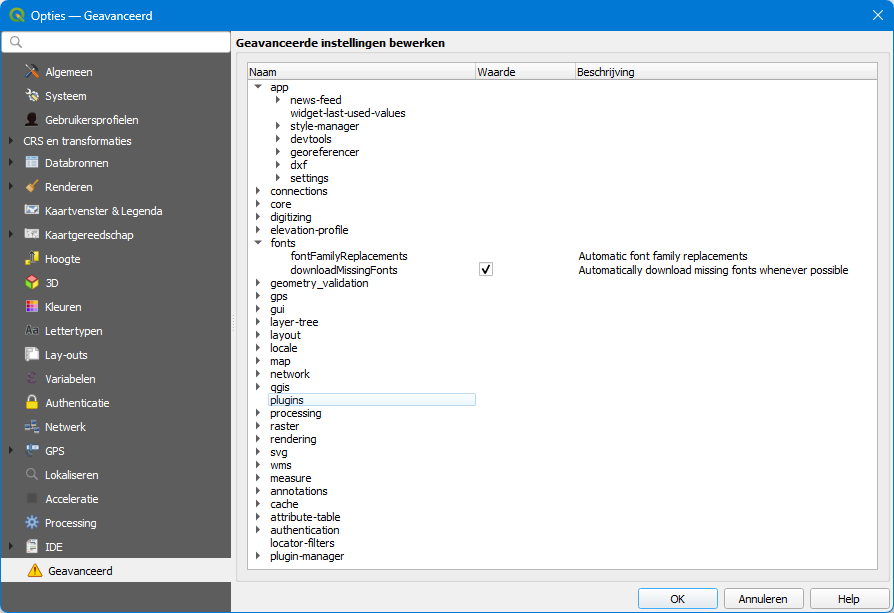Open the Databronnen table icon
Image resolution: width=894 pixels, height=613 pixels.
32,163
